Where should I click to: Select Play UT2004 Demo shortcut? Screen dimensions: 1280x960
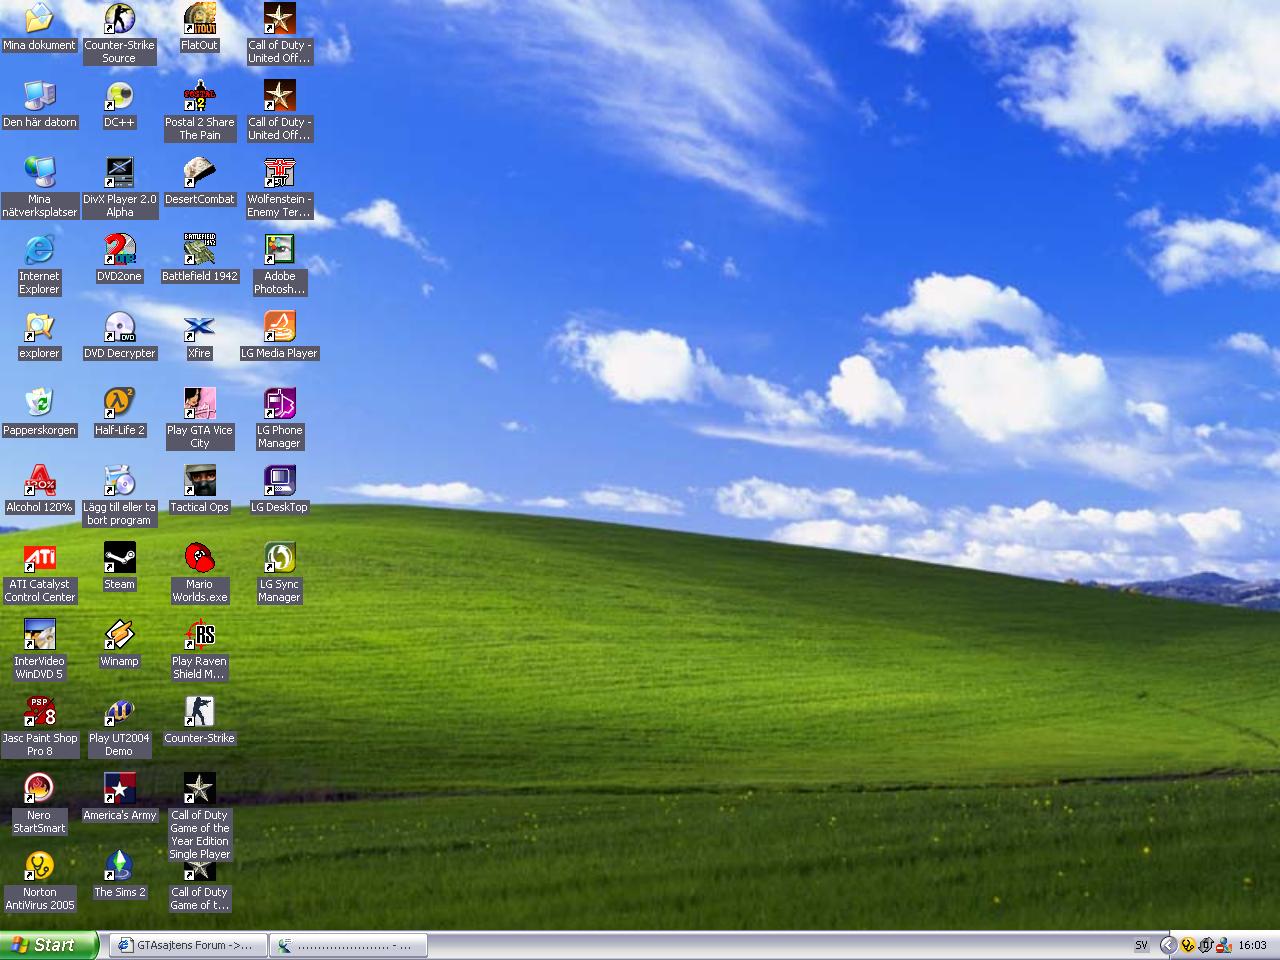pyautogui.click(x=119, y=711)
